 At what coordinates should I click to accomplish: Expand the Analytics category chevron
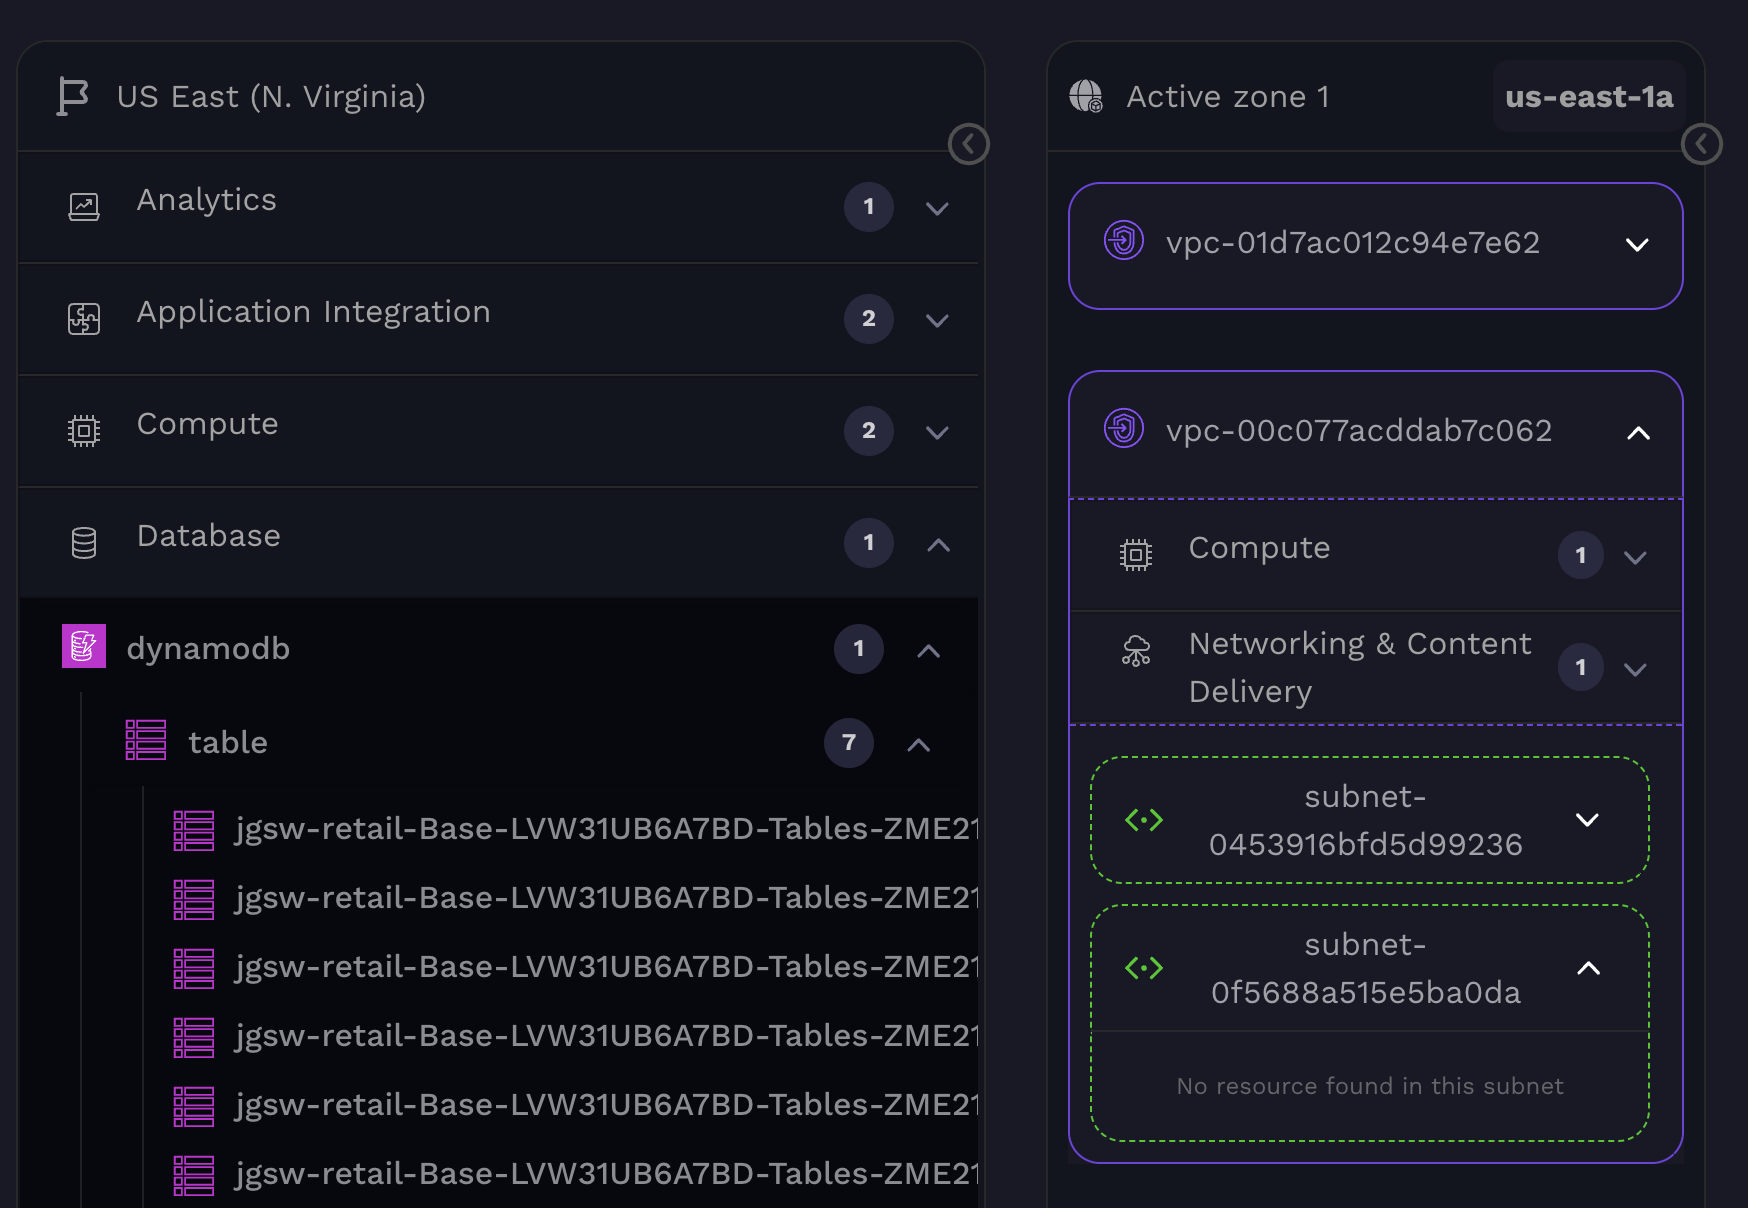pyautogui.click(x=937, y=208)
